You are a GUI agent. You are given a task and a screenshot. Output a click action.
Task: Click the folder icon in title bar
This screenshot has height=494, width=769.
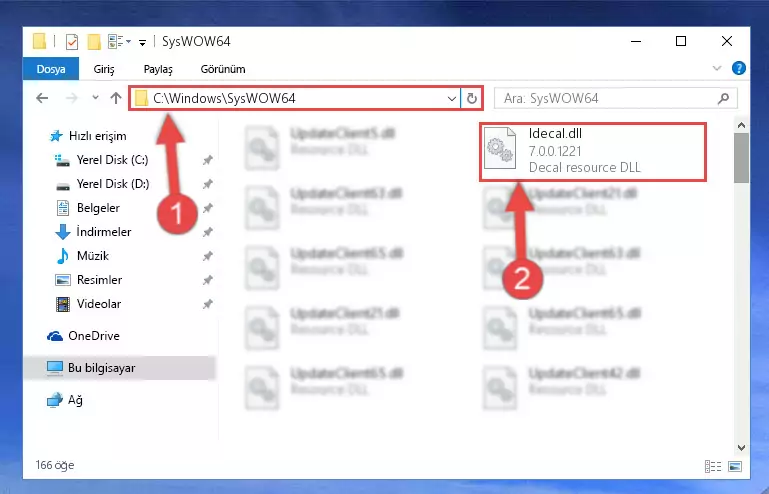tap(39, 42)
